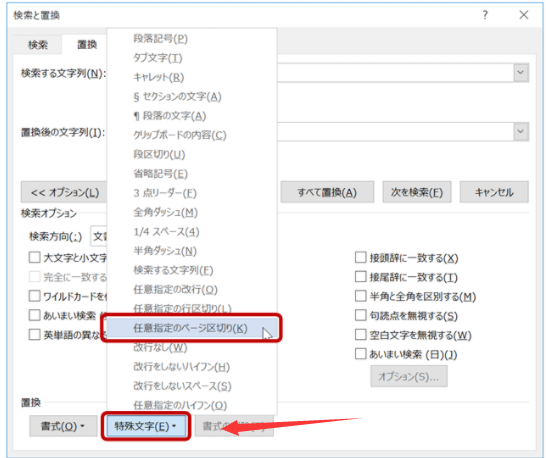The height and width of the screenshot is (458, 546).
Task: Choose クリップボードの内容(C) menu item
Action: click(192, 135)
